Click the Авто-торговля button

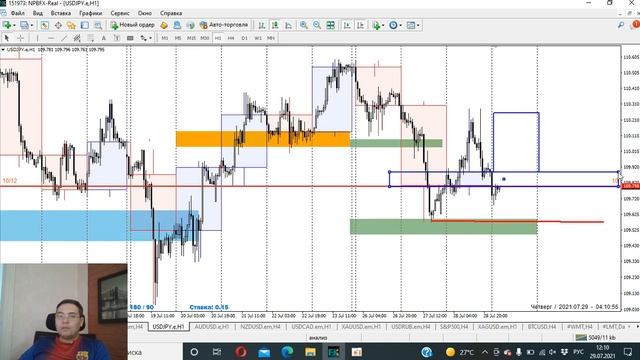(224, 25)
